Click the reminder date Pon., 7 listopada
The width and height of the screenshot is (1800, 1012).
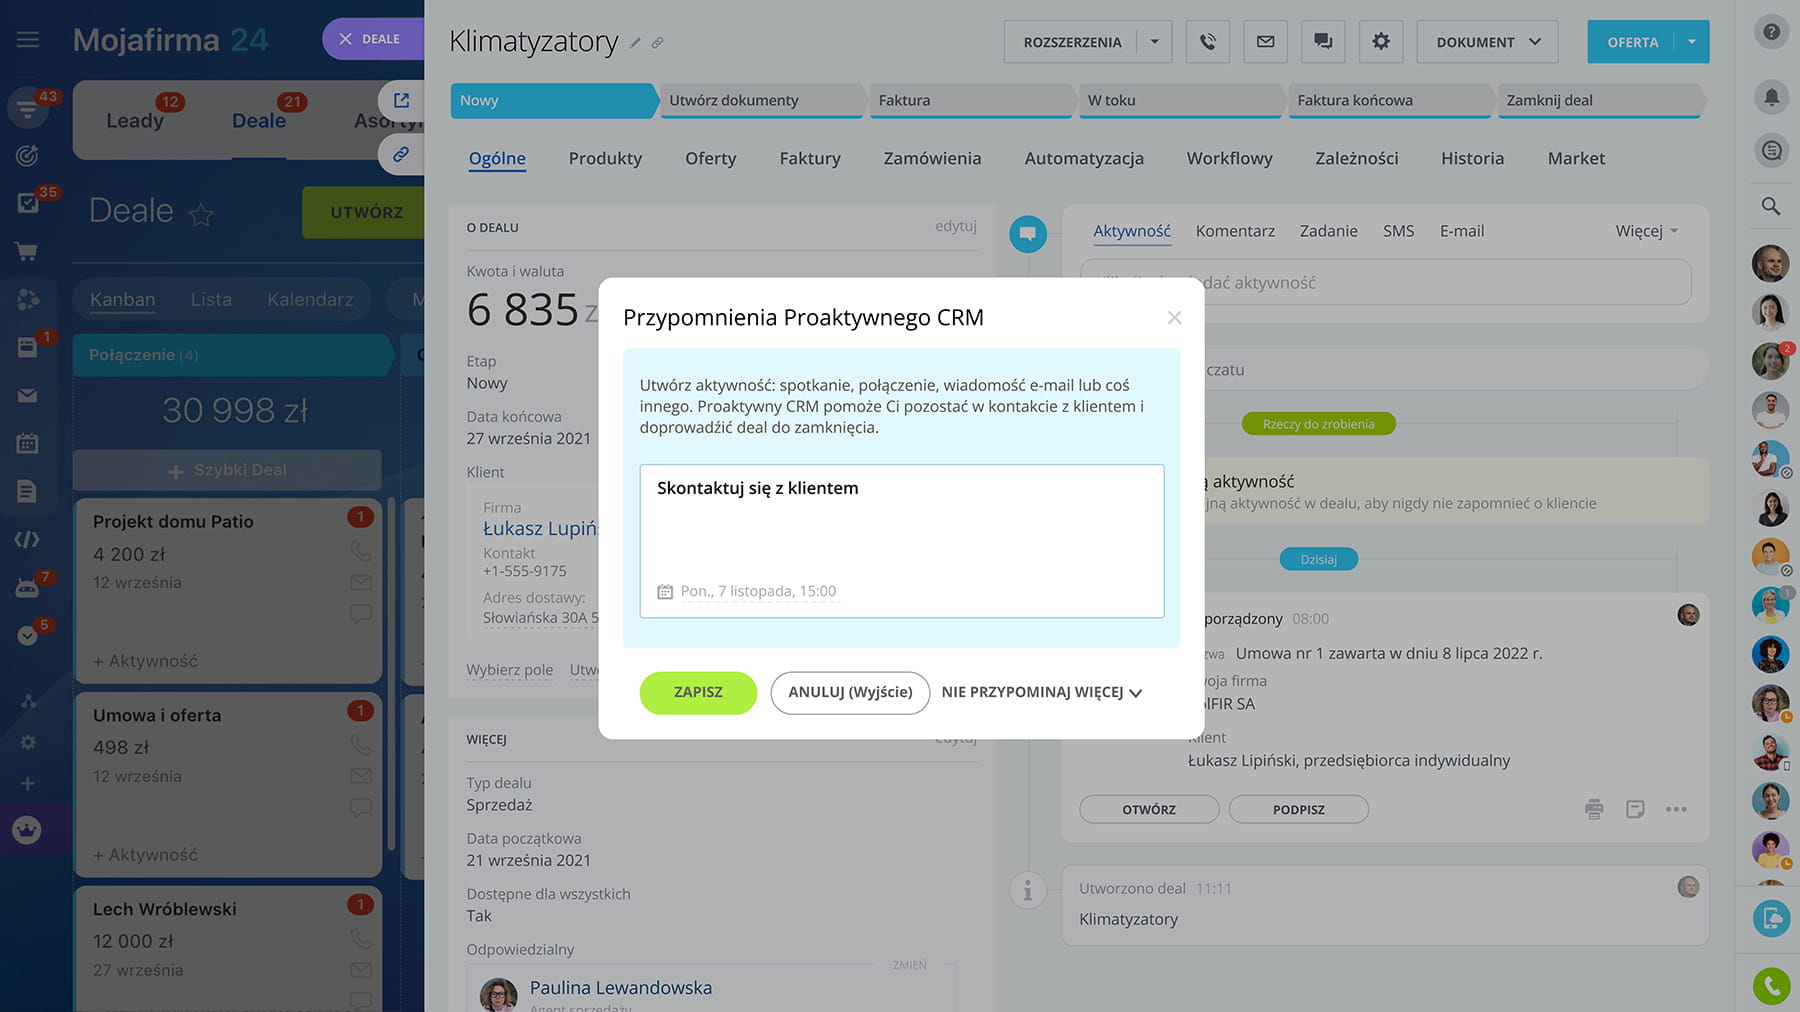point(757,591)
